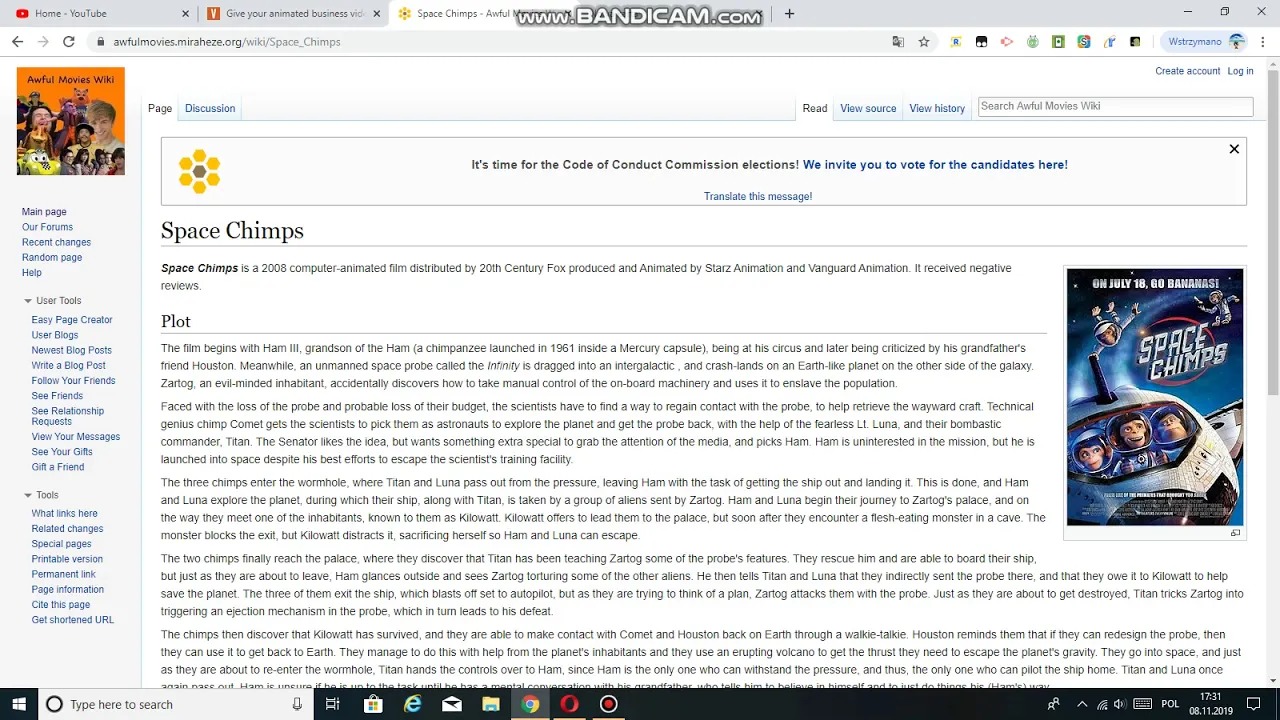Open the translate page icon
This screenshot has height=720, width=1280.
point(898,42)
